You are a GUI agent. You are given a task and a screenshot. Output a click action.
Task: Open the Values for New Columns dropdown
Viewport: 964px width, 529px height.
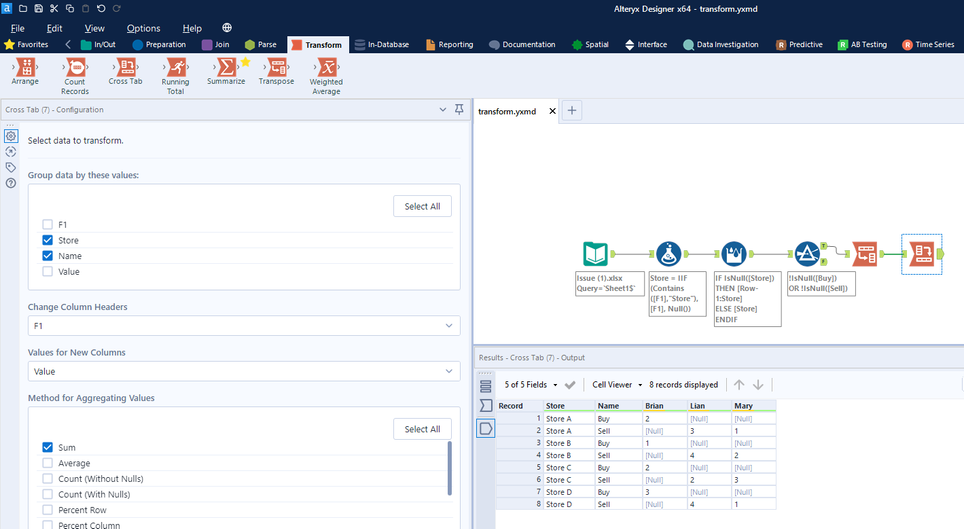[244, 371]
